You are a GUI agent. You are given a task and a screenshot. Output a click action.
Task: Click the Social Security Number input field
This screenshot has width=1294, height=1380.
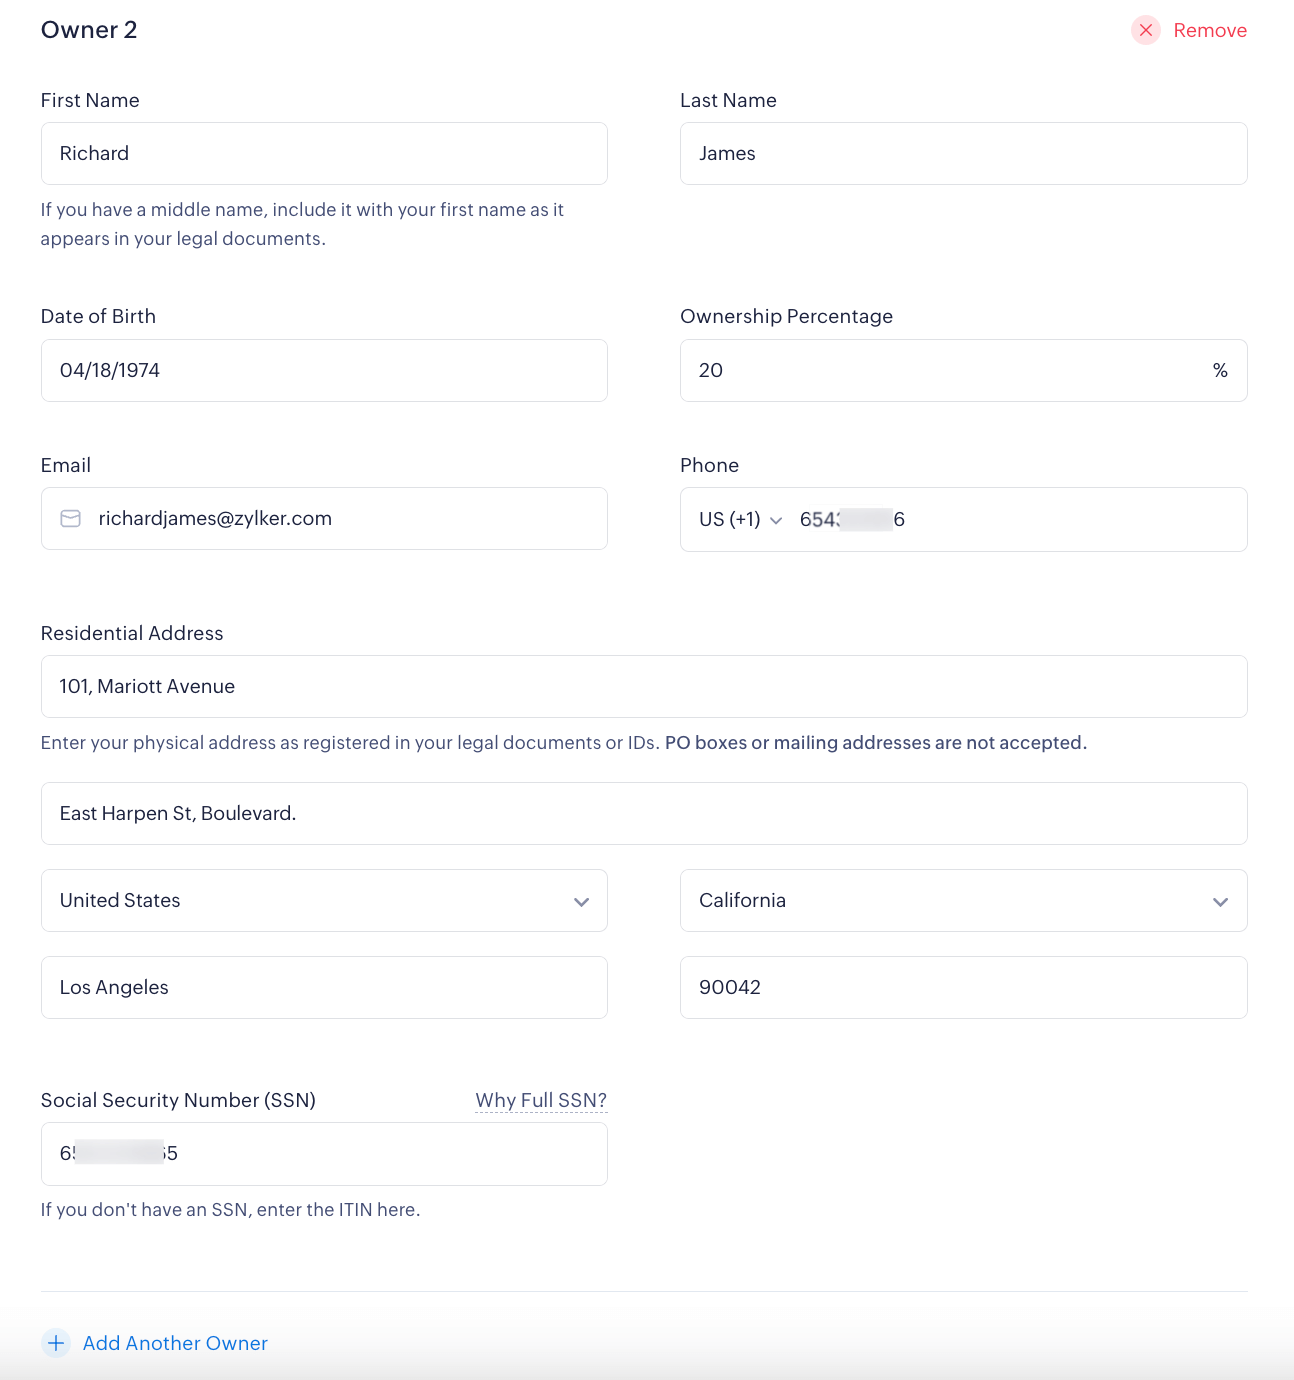click(x=324, y=1153)
